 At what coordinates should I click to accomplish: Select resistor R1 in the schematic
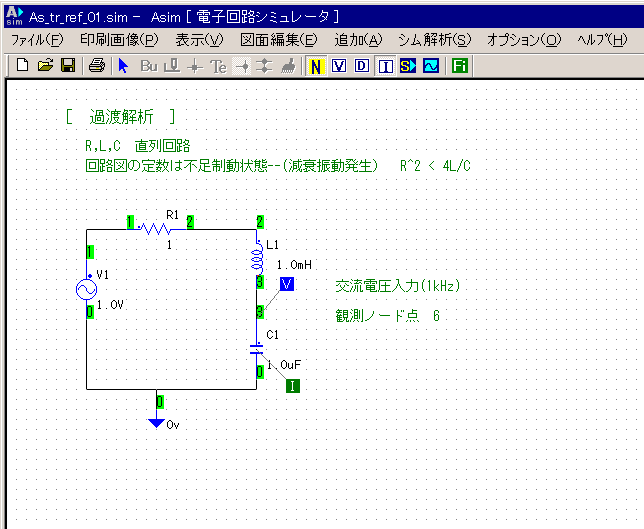(x=158, y=228)
